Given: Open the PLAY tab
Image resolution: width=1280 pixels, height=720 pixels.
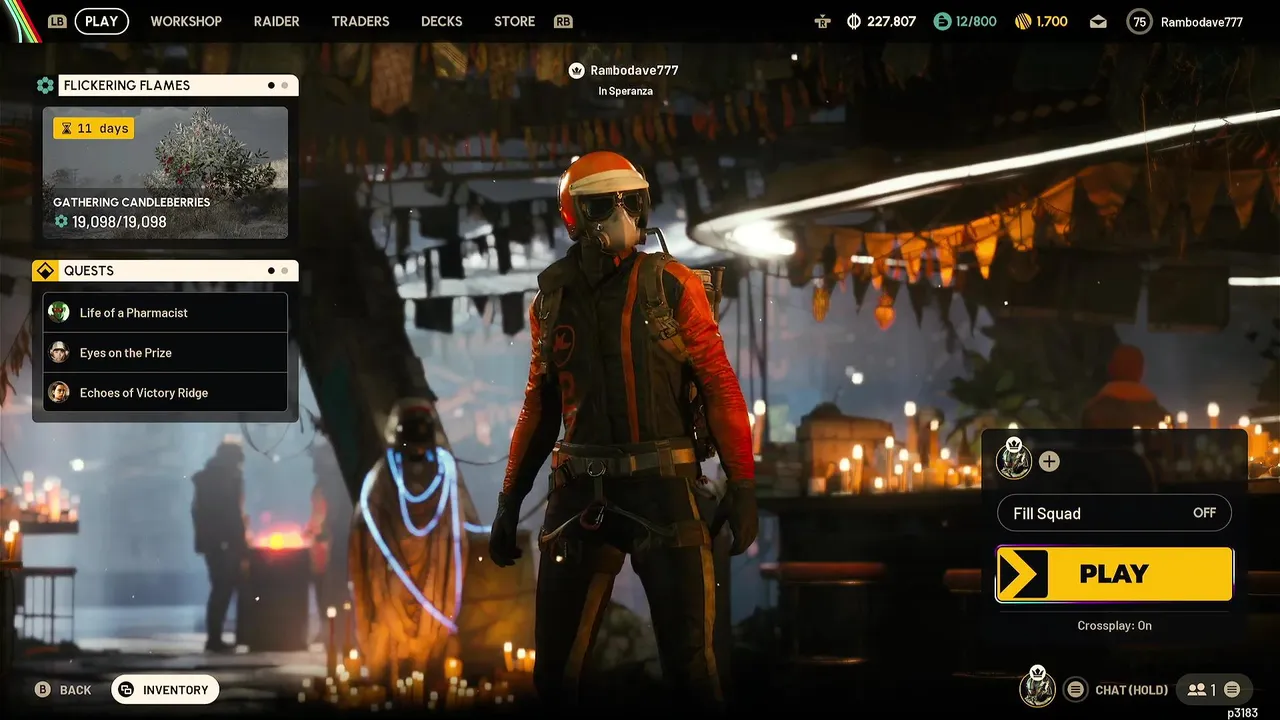Looking at the screenshot, I should [x=101, y=21].
